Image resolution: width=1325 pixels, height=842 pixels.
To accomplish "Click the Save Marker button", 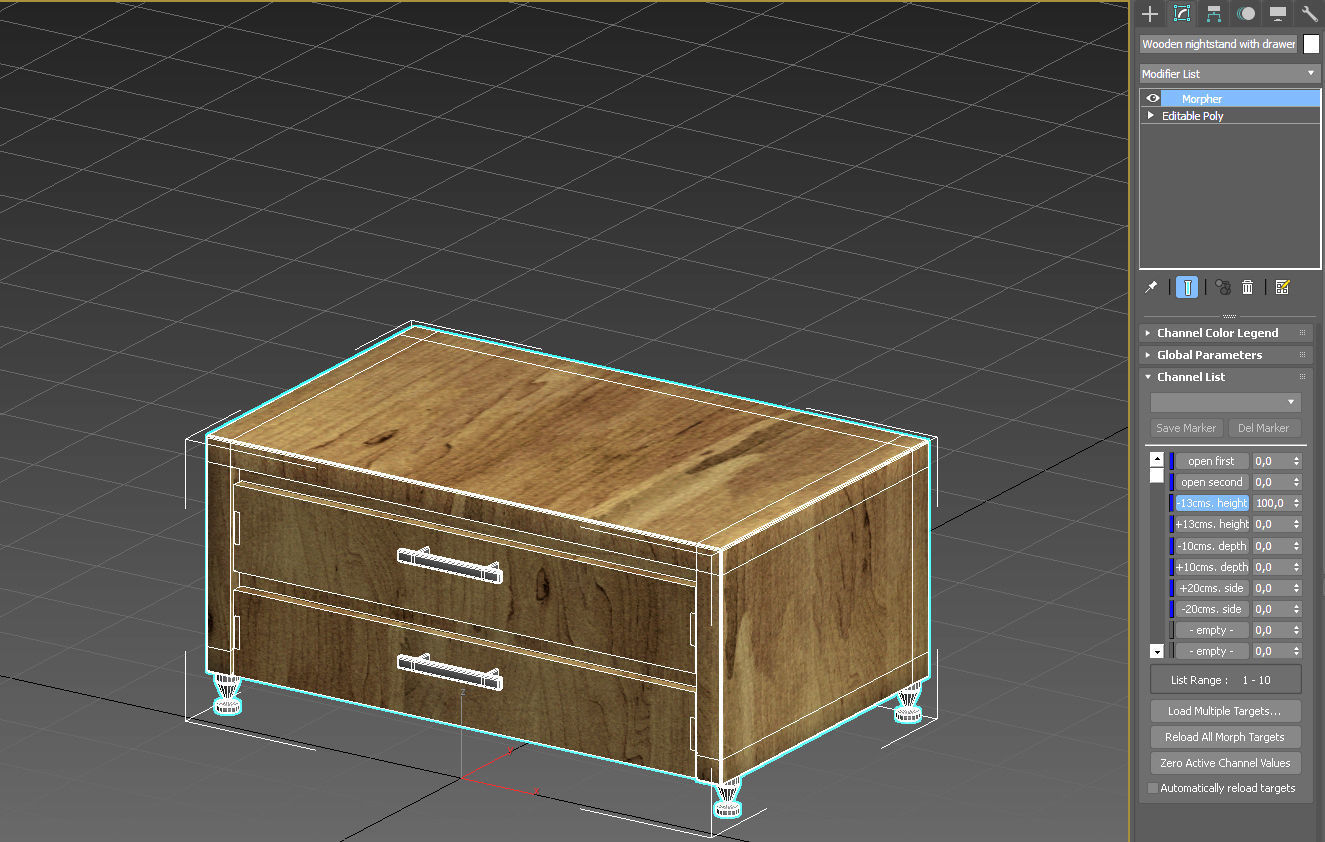I will point(1186,428).
